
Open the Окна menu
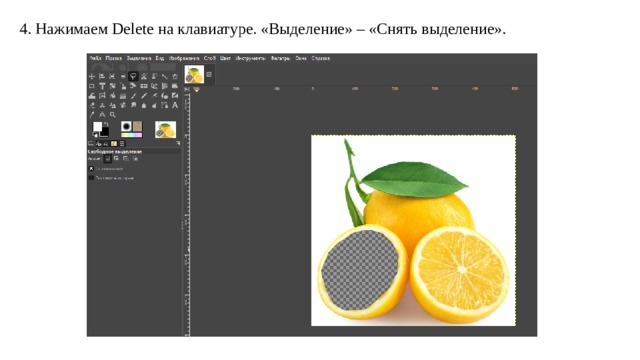pyautogui.click(x=301, y=58)
